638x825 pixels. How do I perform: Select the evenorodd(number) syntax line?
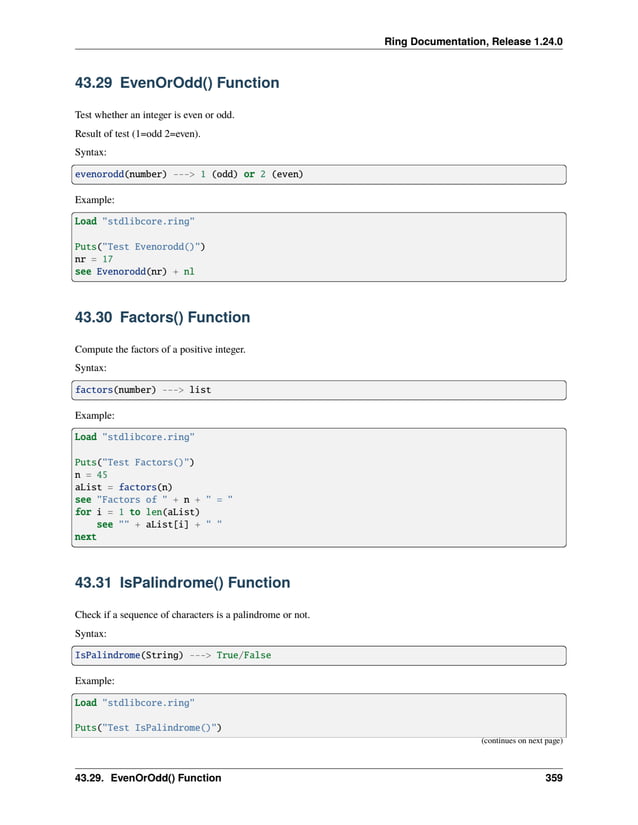[189, 174]
